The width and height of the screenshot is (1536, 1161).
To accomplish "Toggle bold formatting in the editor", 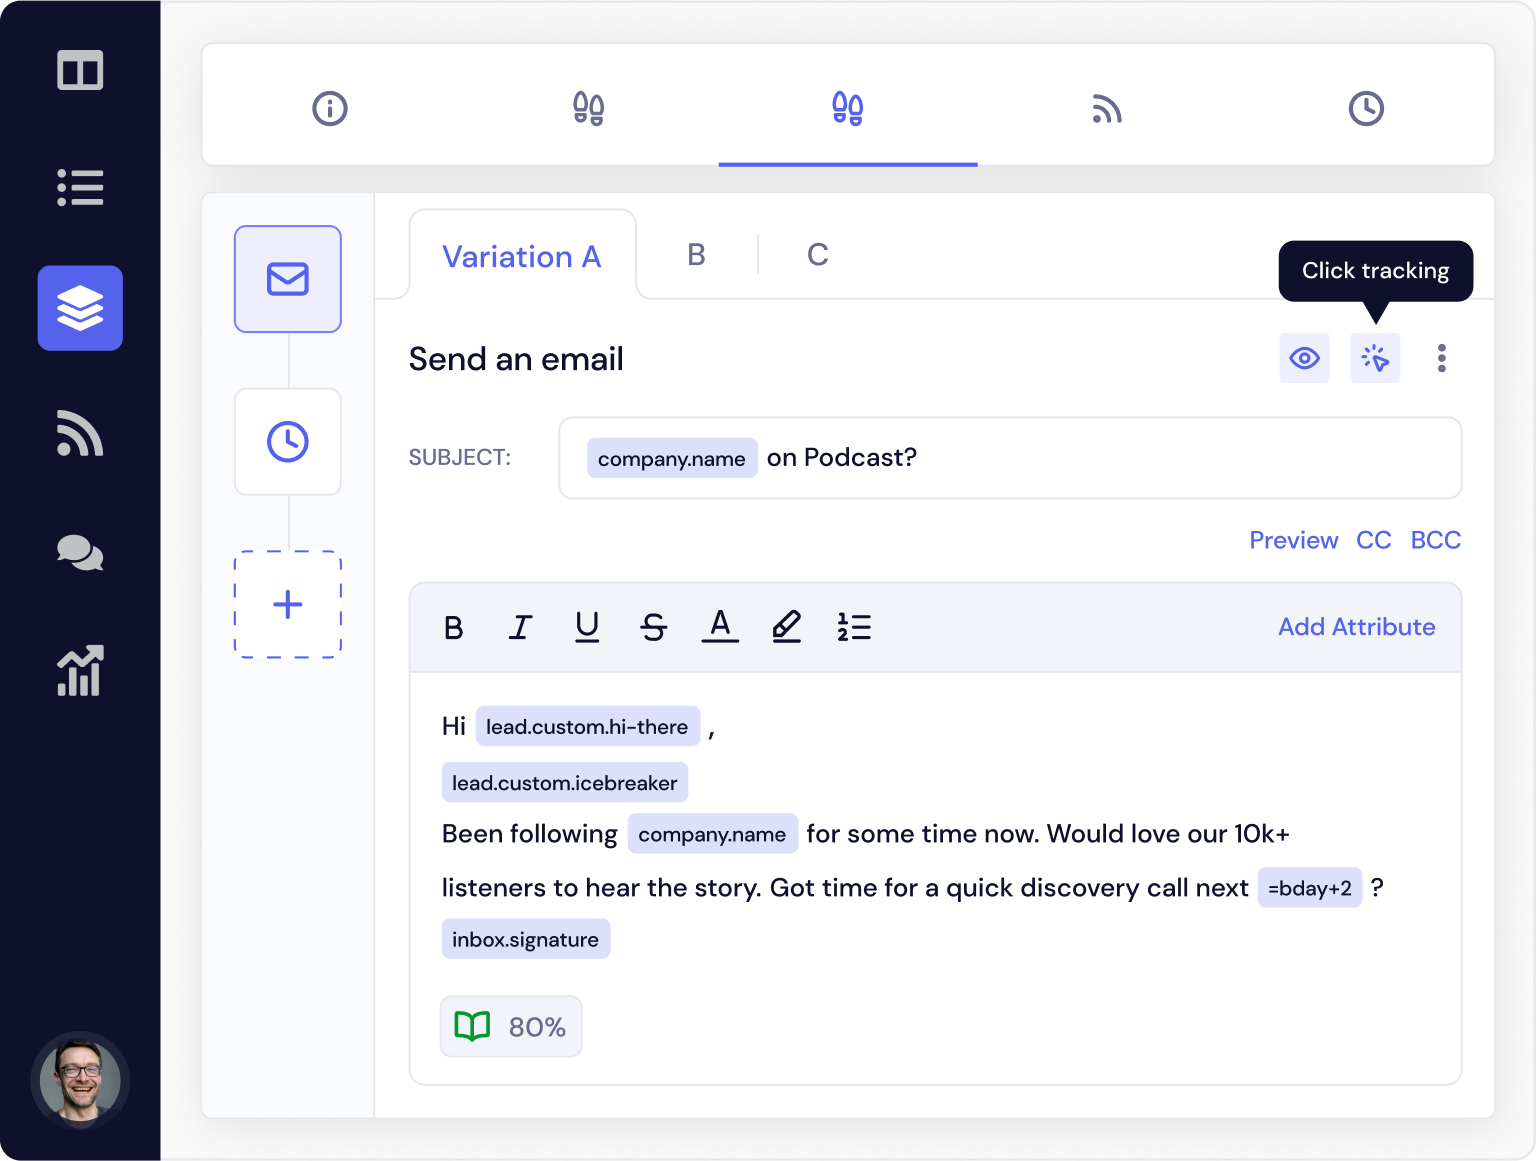I will [454, 628].
